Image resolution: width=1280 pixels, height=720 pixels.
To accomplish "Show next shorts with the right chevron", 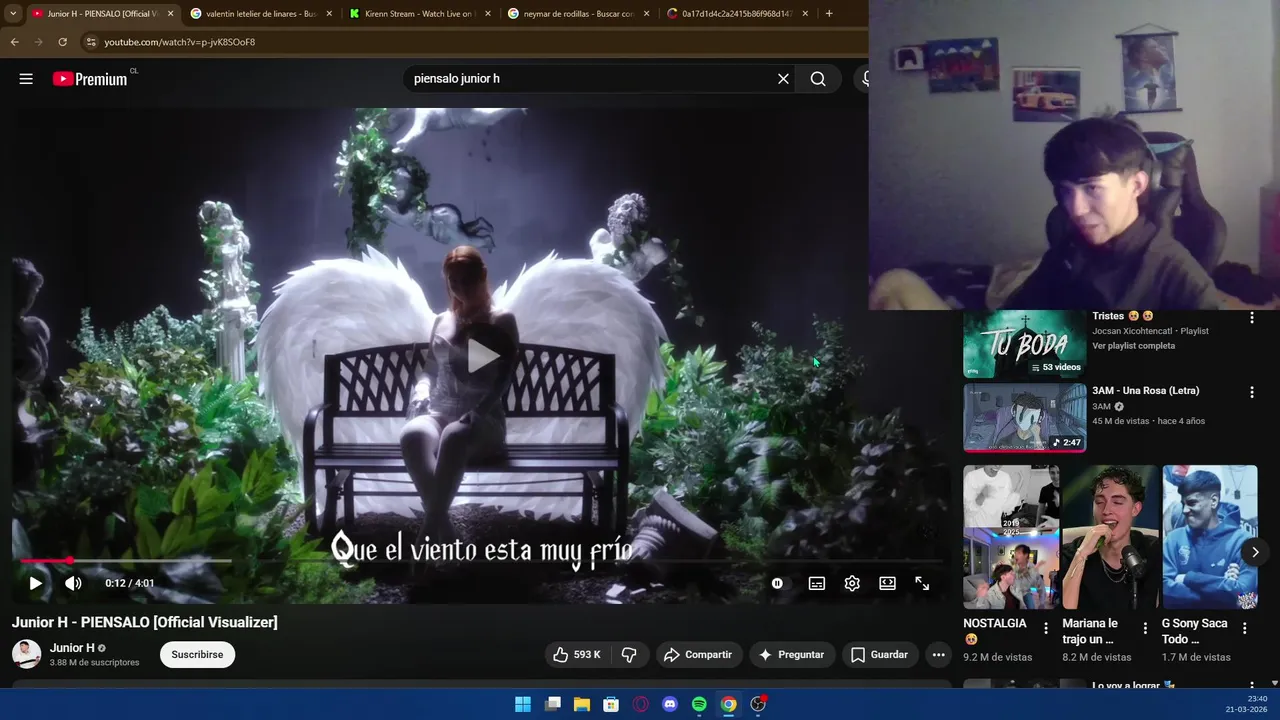I will (x=1255, y=552).
